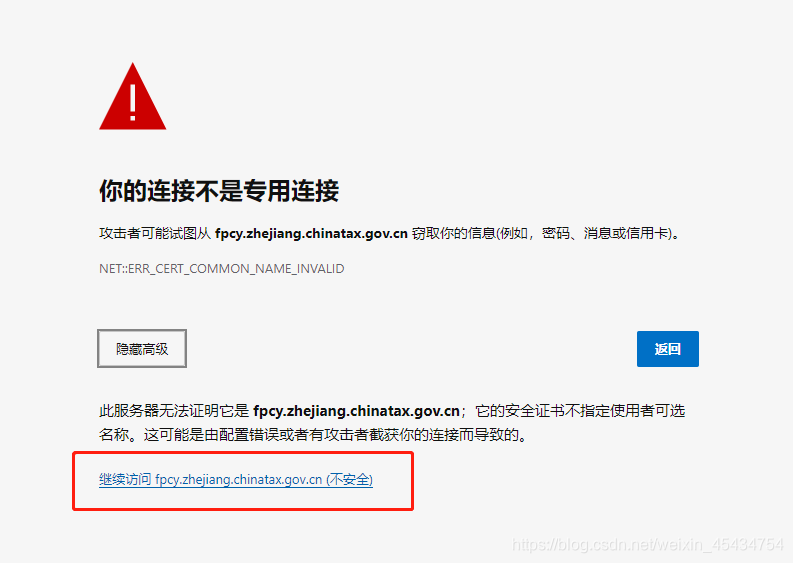The image size is (793, 563).
Task: Click the text 窃取你的信息
Action: click(454, 234)
